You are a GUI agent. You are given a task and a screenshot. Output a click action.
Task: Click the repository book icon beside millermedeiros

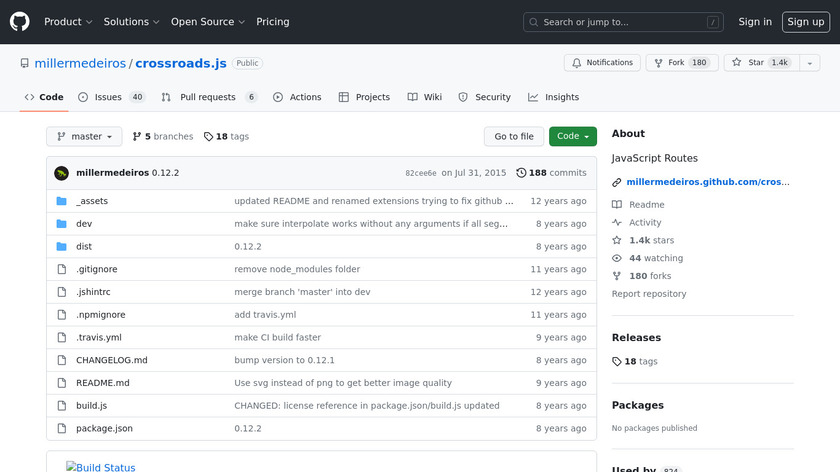(x=25, y=63)
